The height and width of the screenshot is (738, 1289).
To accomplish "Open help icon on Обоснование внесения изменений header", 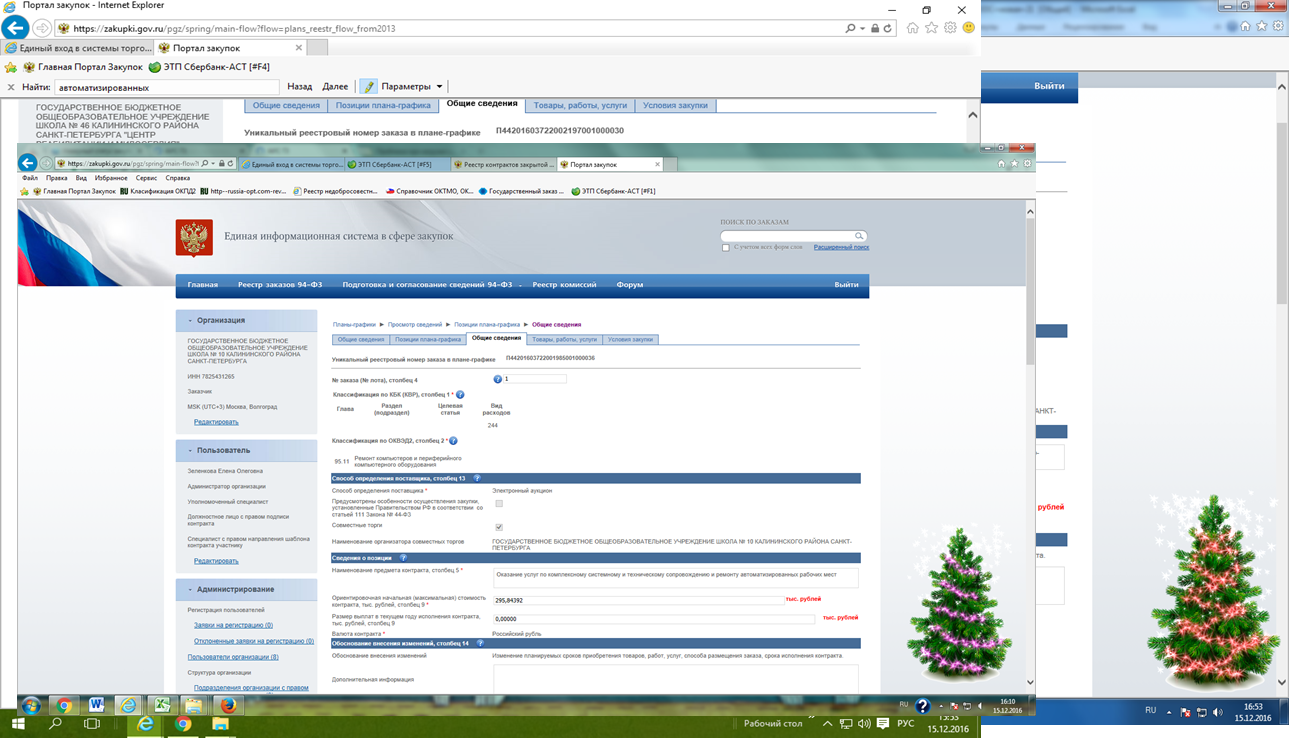I will click(x=481, y=643).
